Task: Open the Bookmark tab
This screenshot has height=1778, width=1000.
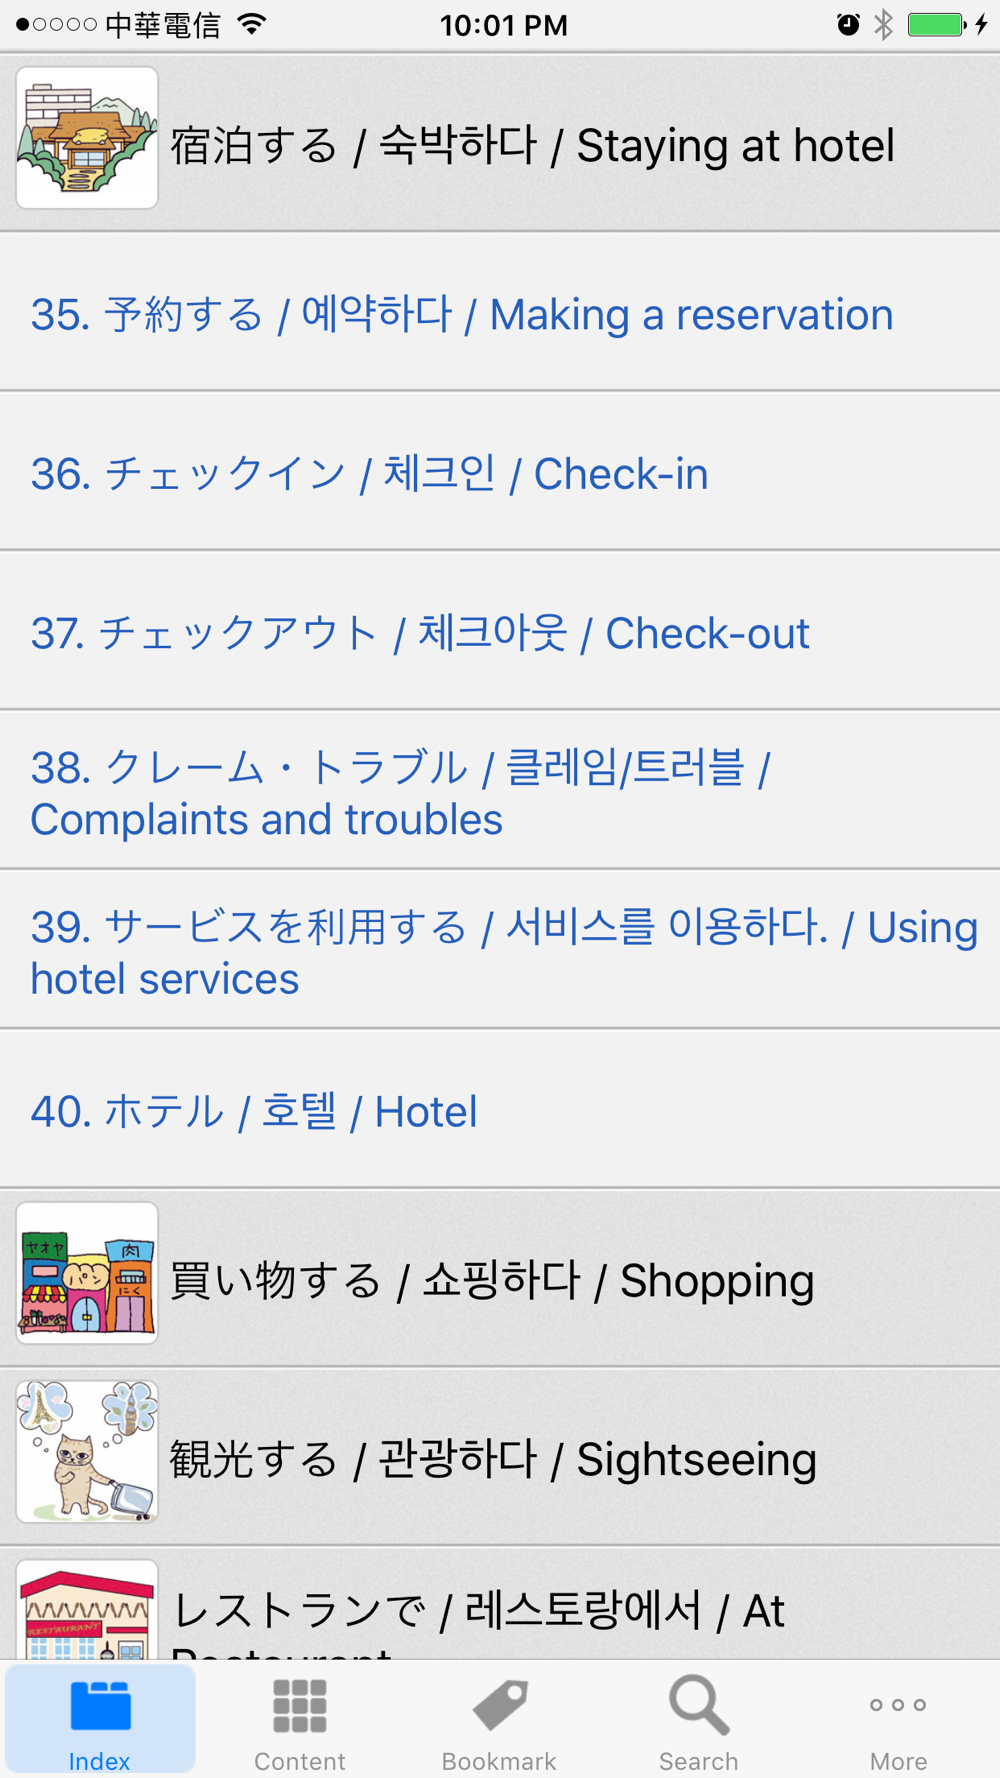Action: coord(500,1719)
